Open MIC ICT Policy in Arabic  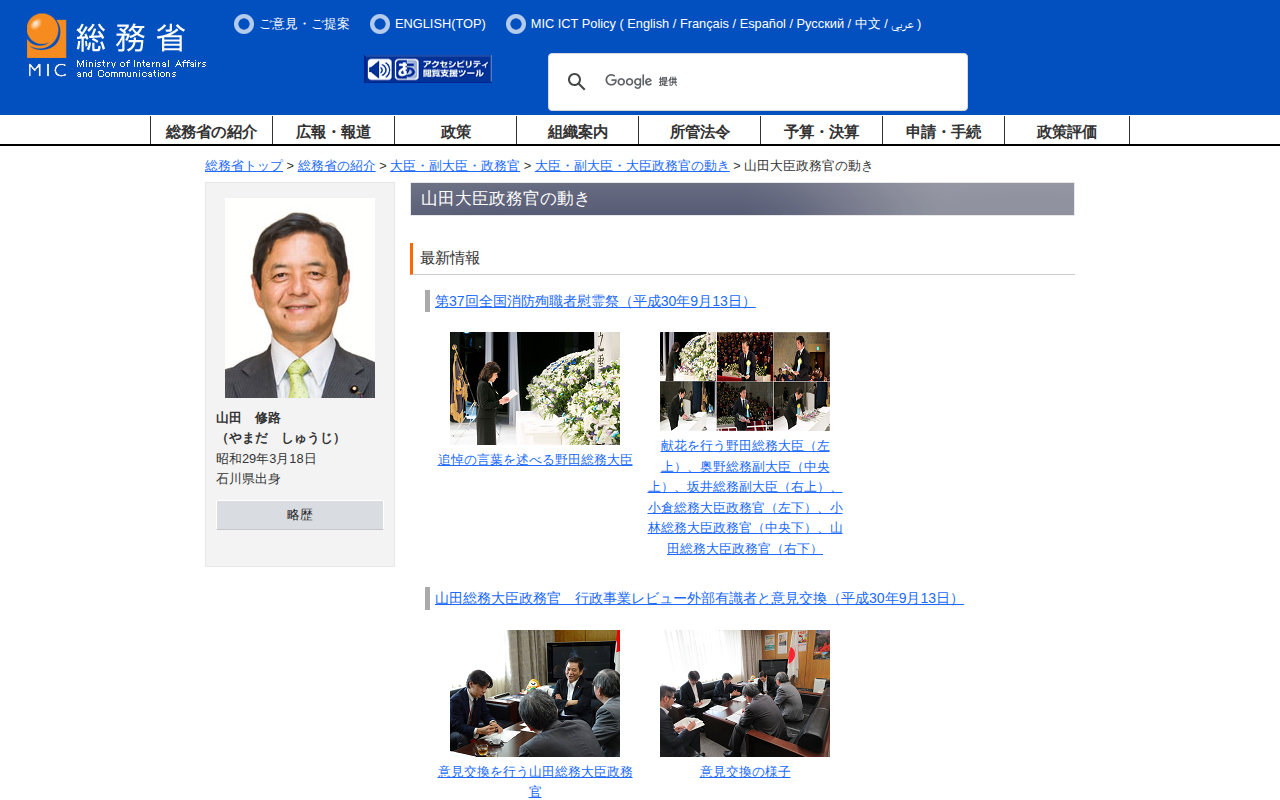902,24
